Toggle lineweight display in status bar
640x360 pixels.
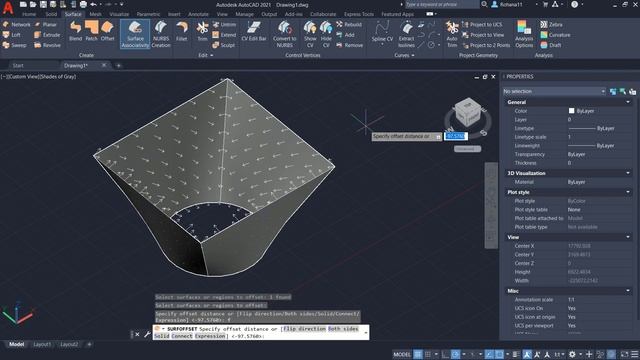tap(516, 354)
